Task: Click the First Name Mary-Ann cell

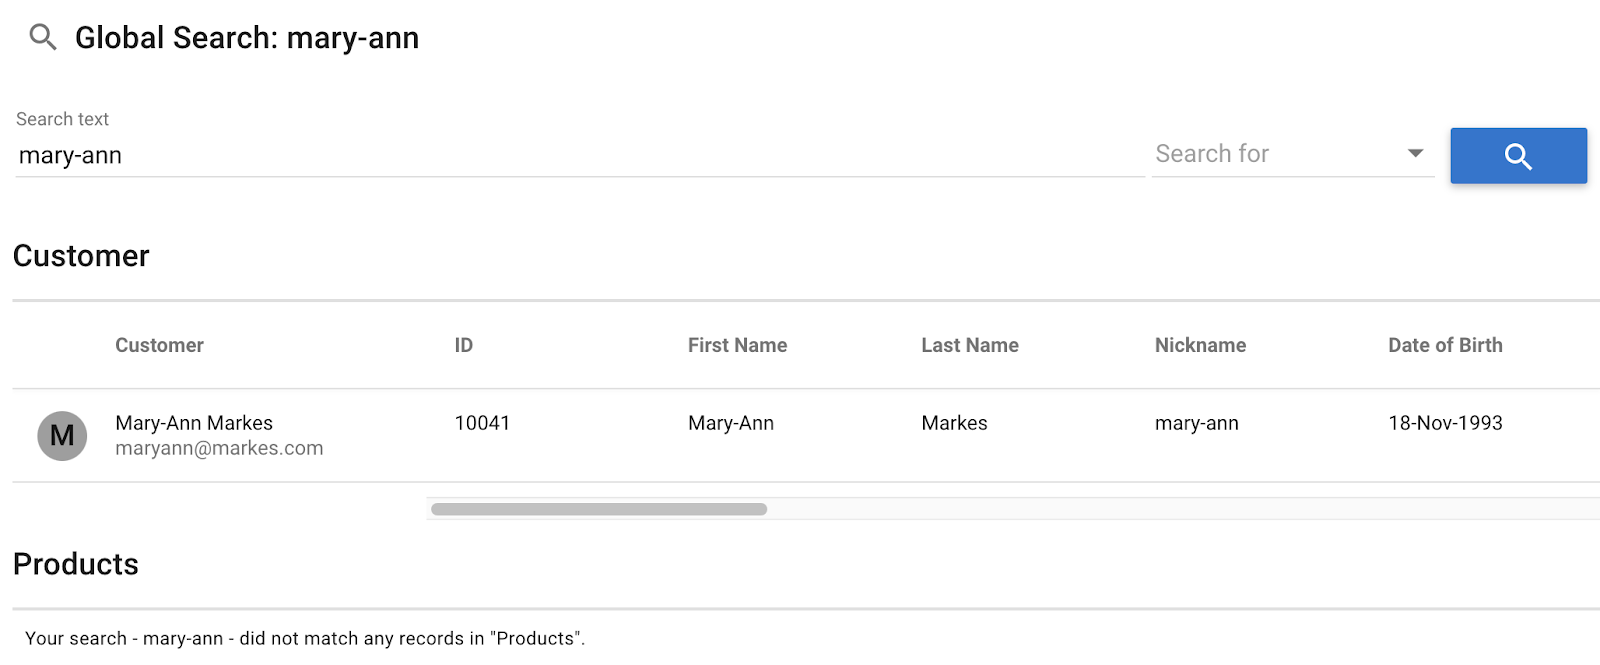Action: tap(731, 423)
